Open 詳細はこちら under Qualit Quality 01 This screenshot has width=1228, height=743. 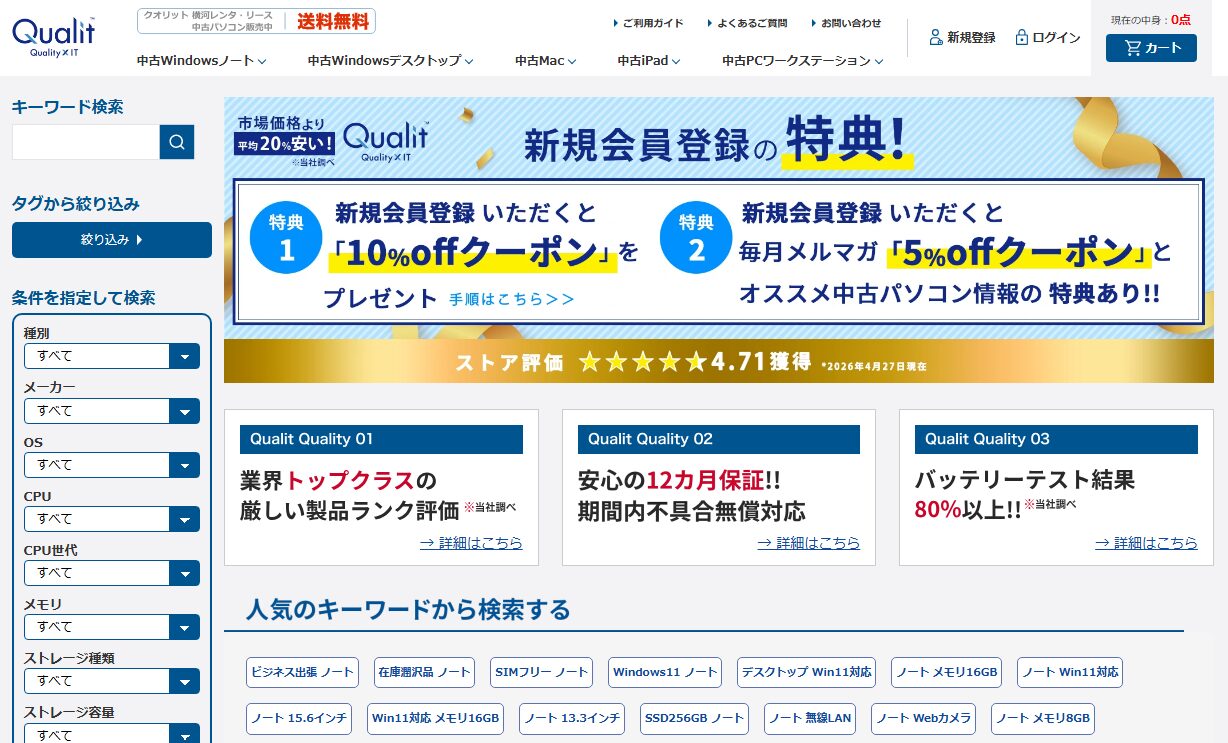coord(471,543)
